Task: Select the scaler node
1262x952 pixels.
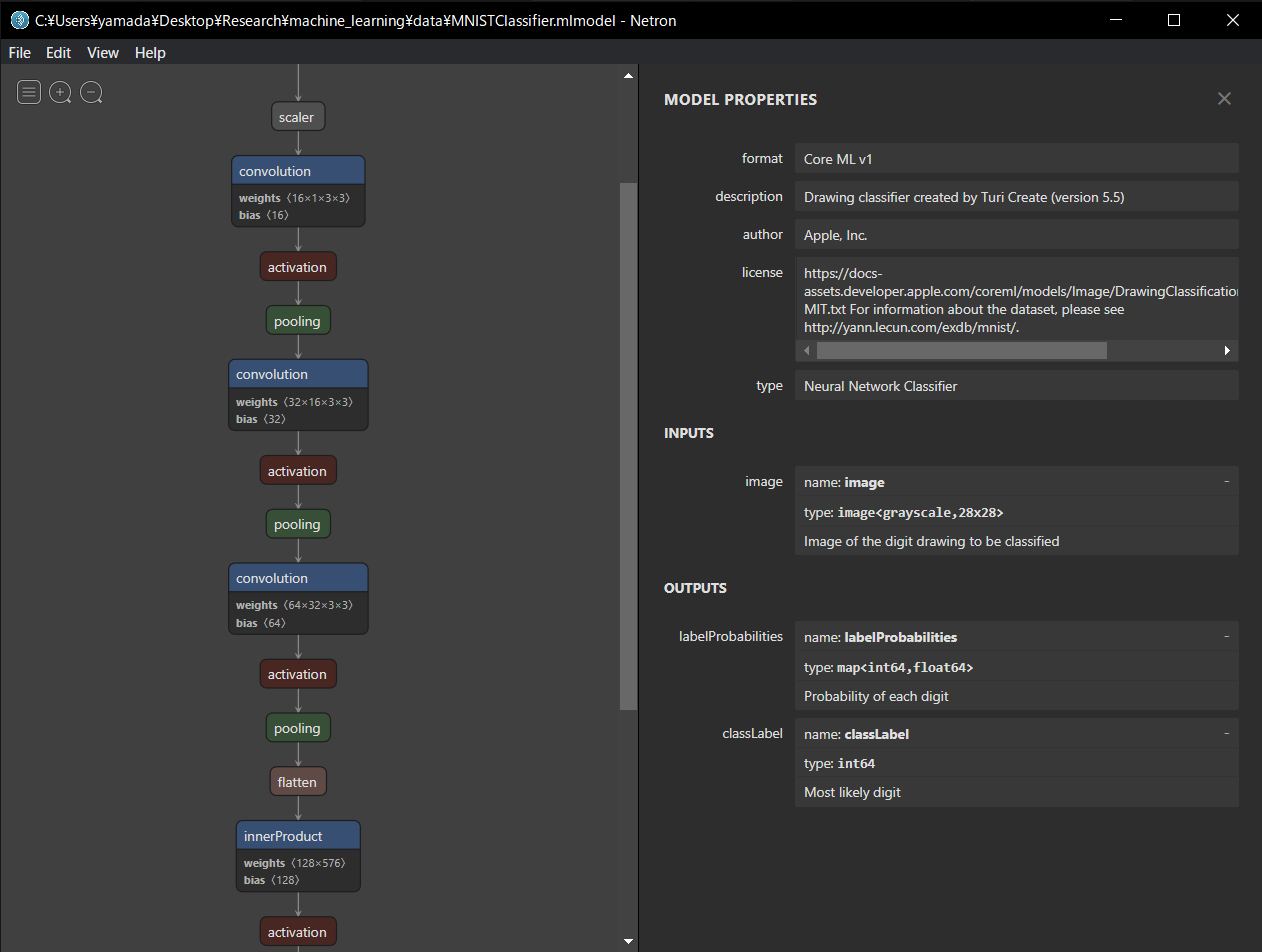Action: (x=297, y=118)
